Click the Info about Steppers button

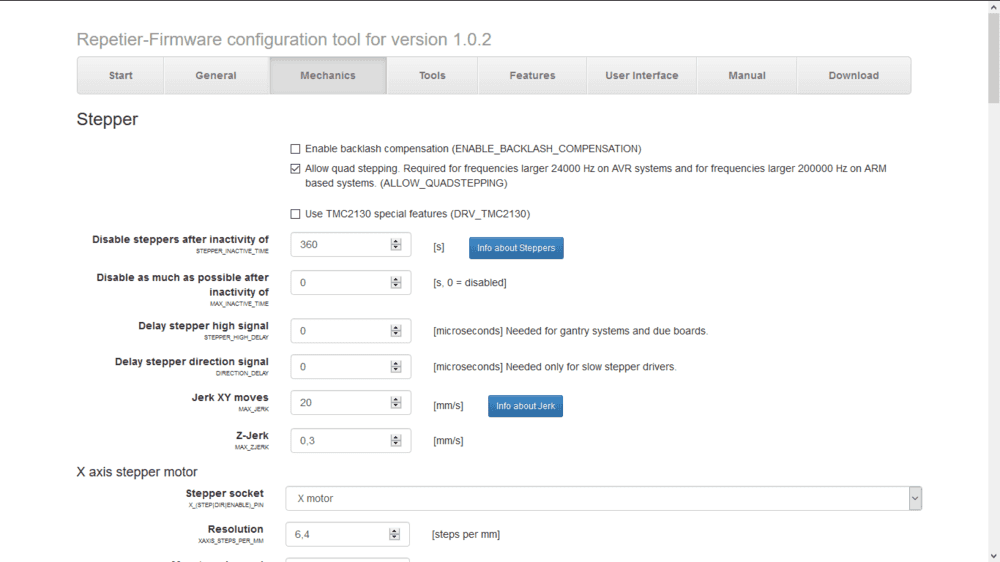[x=516, y=248]
